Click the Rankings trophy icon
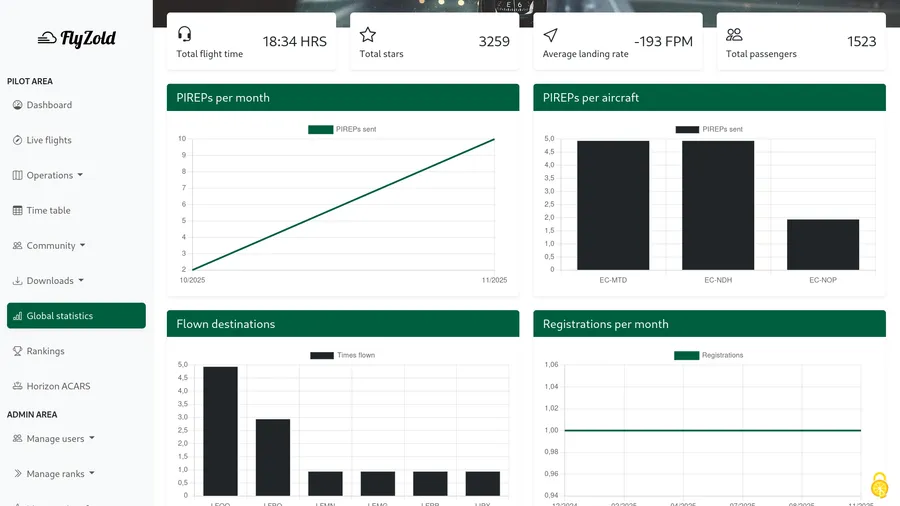The width and height of the screenshot is (900, 506). click(17, 351)
